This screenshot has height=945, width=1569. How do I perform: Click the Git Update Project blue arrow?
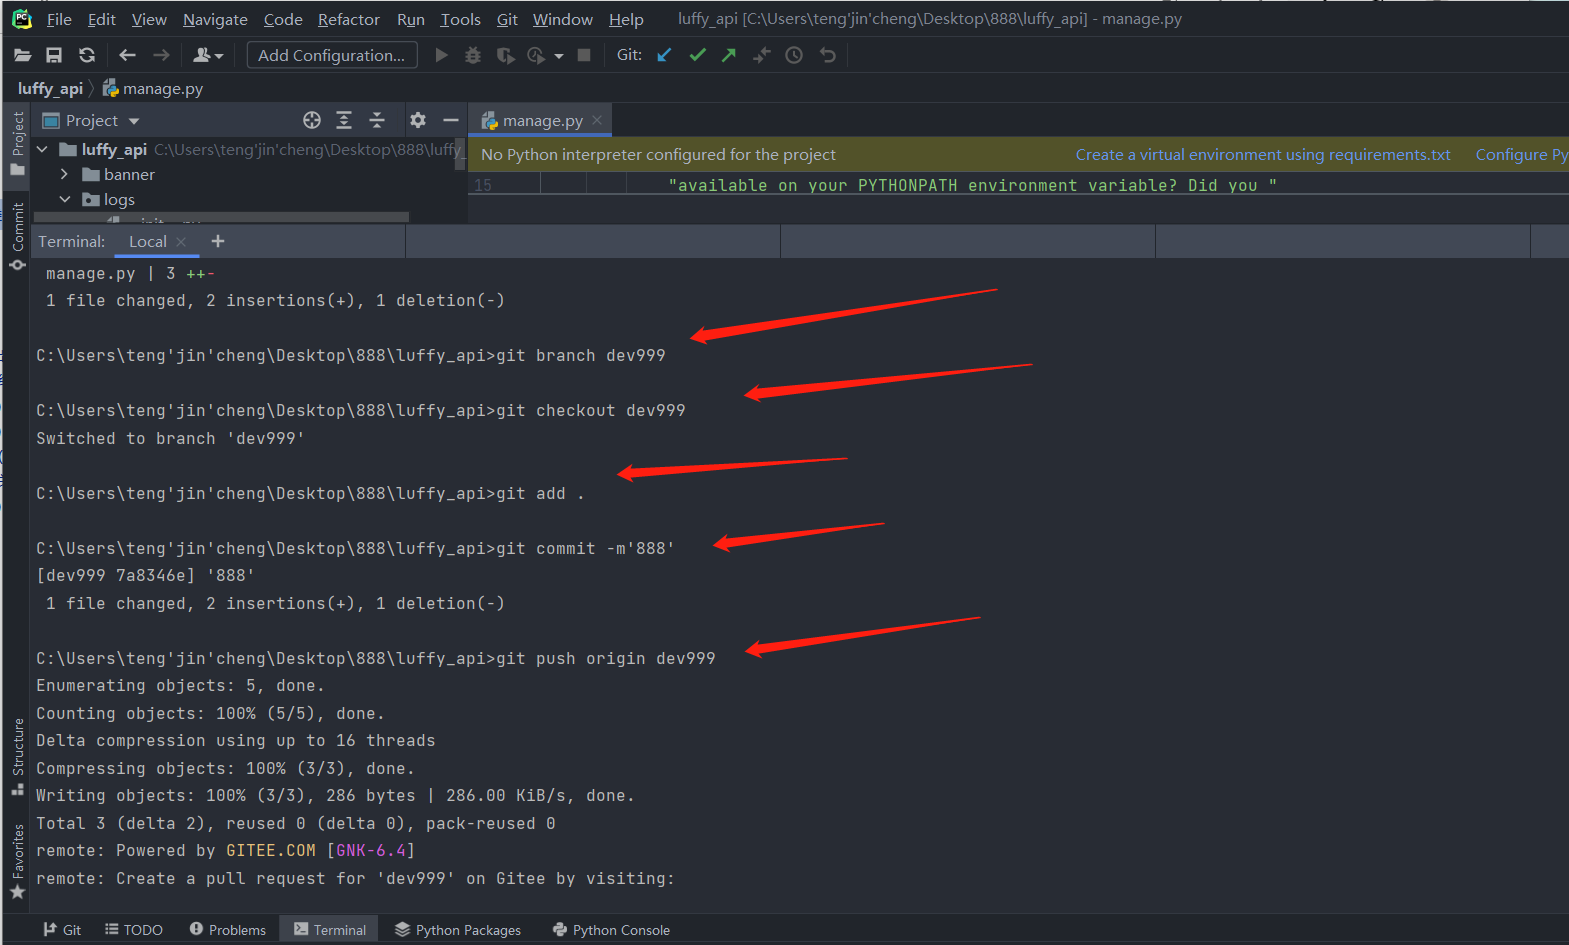[664, 55]
